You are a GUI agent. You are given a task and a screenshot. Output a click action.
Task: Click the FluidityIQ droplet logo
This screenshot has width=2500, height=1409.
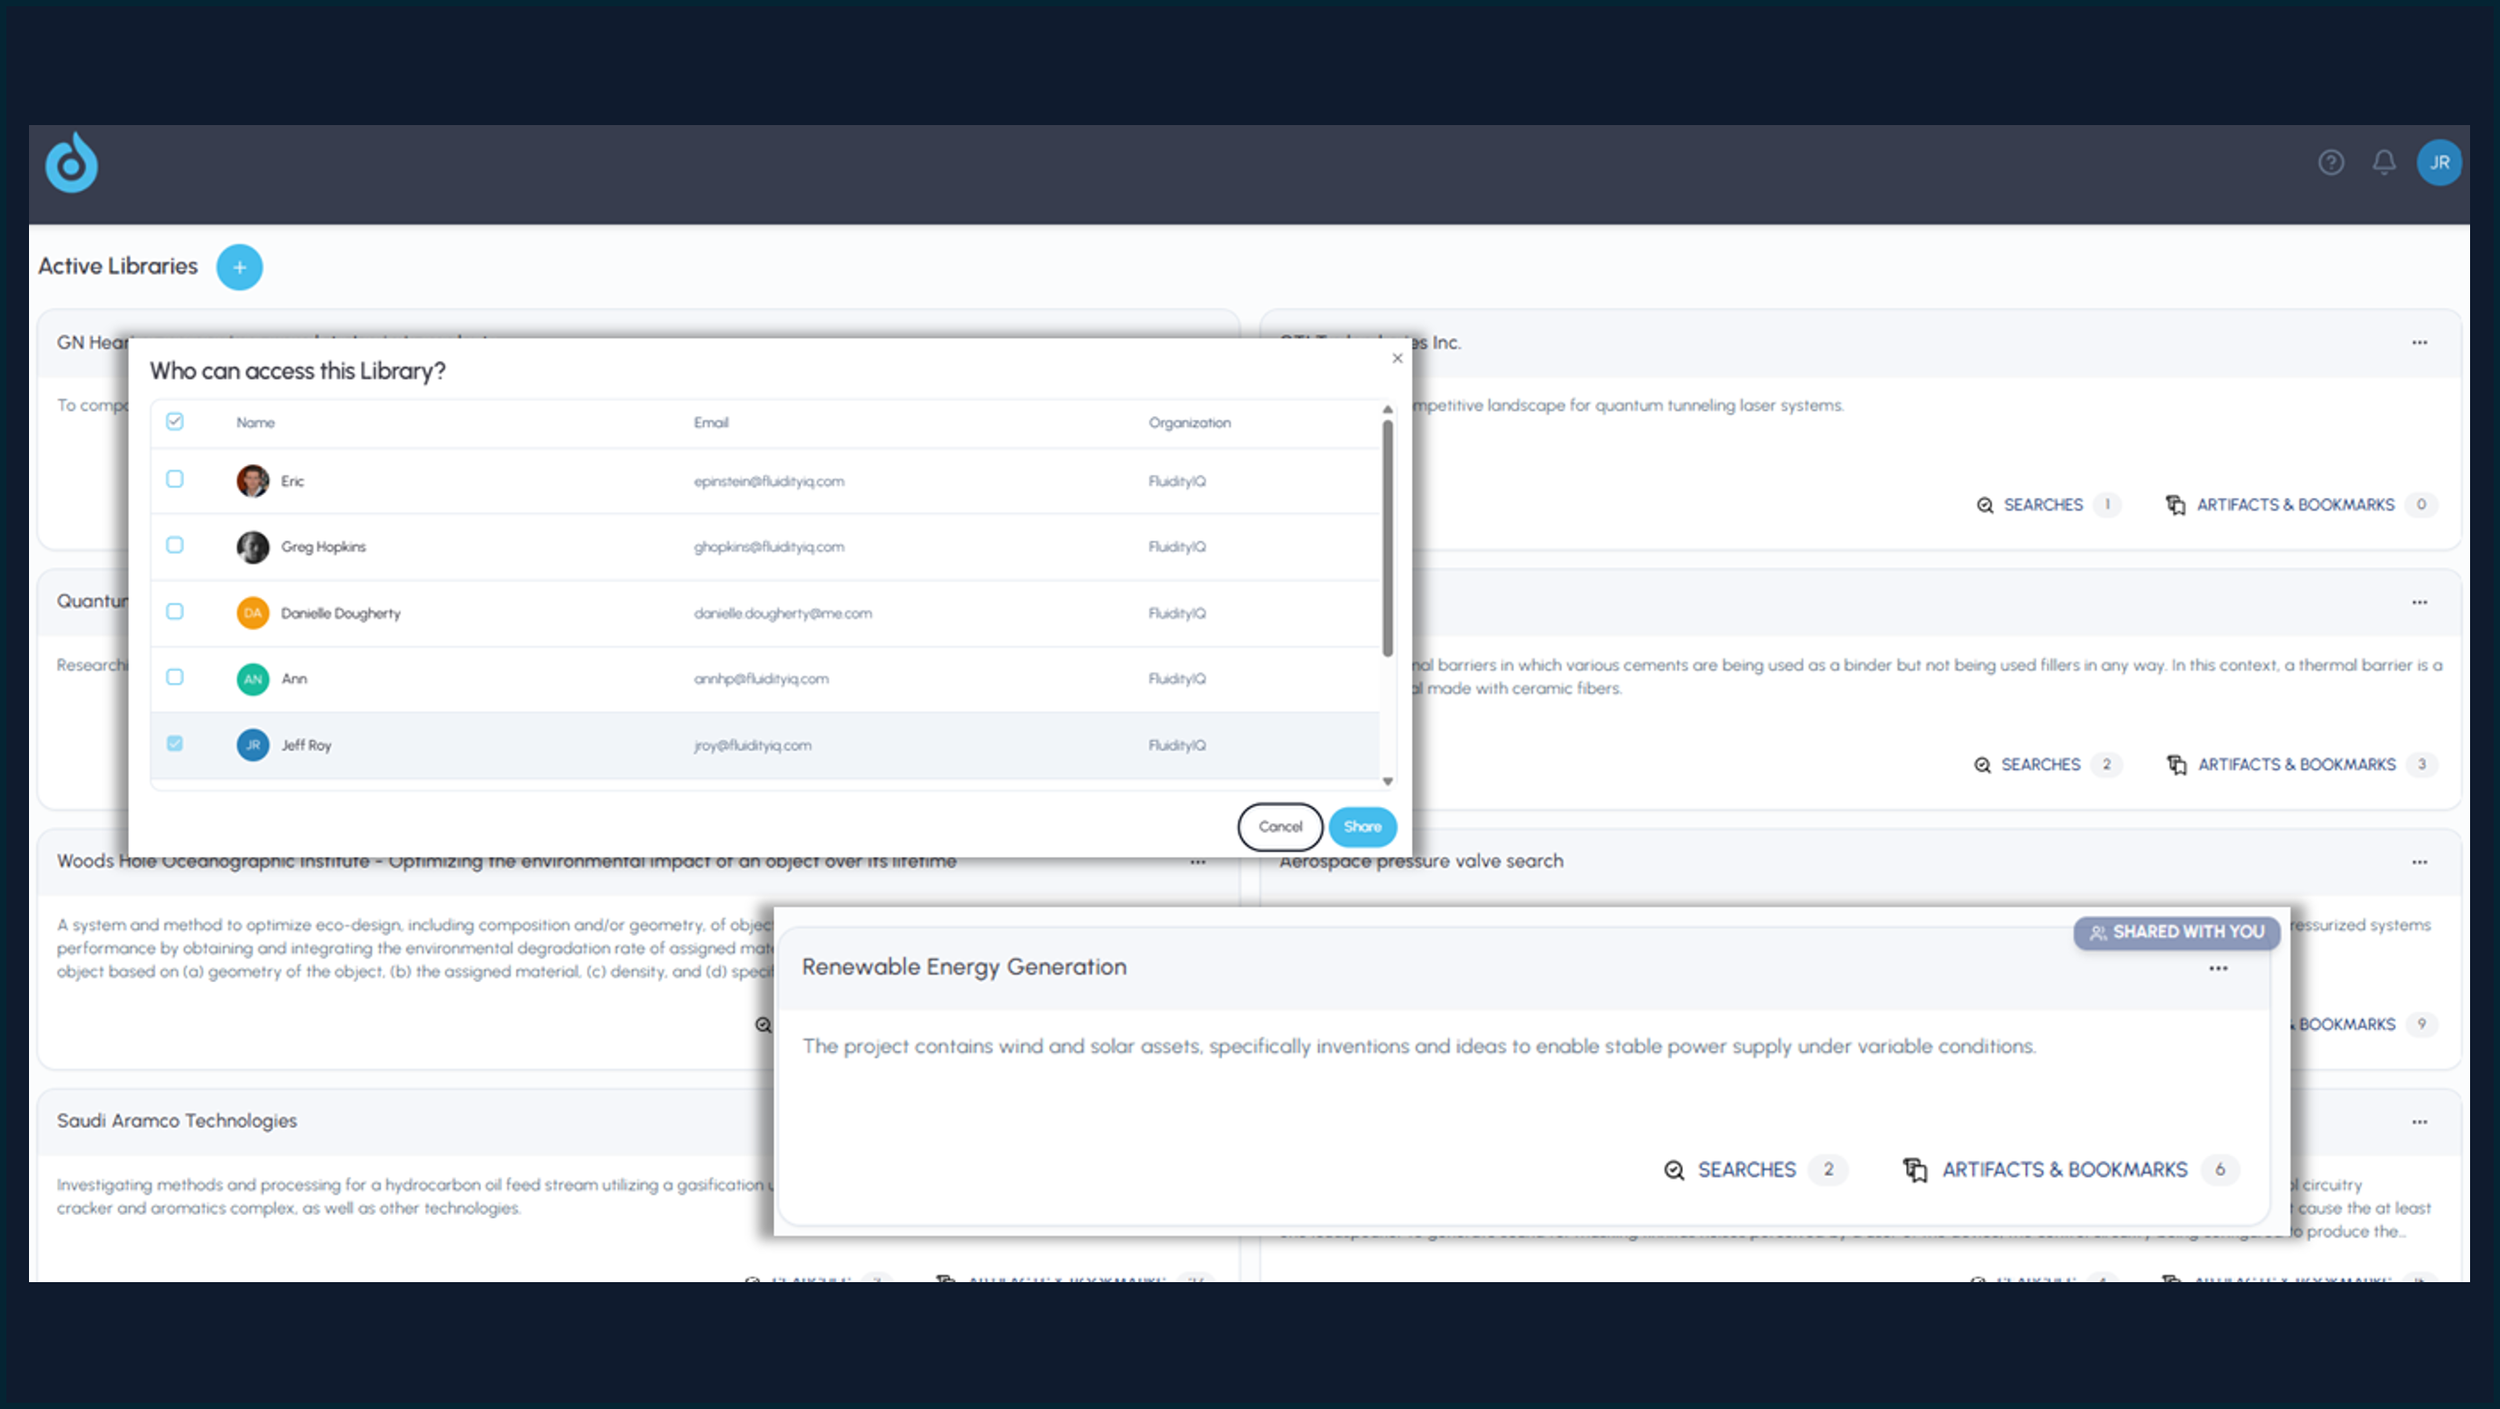coord(71,163)
